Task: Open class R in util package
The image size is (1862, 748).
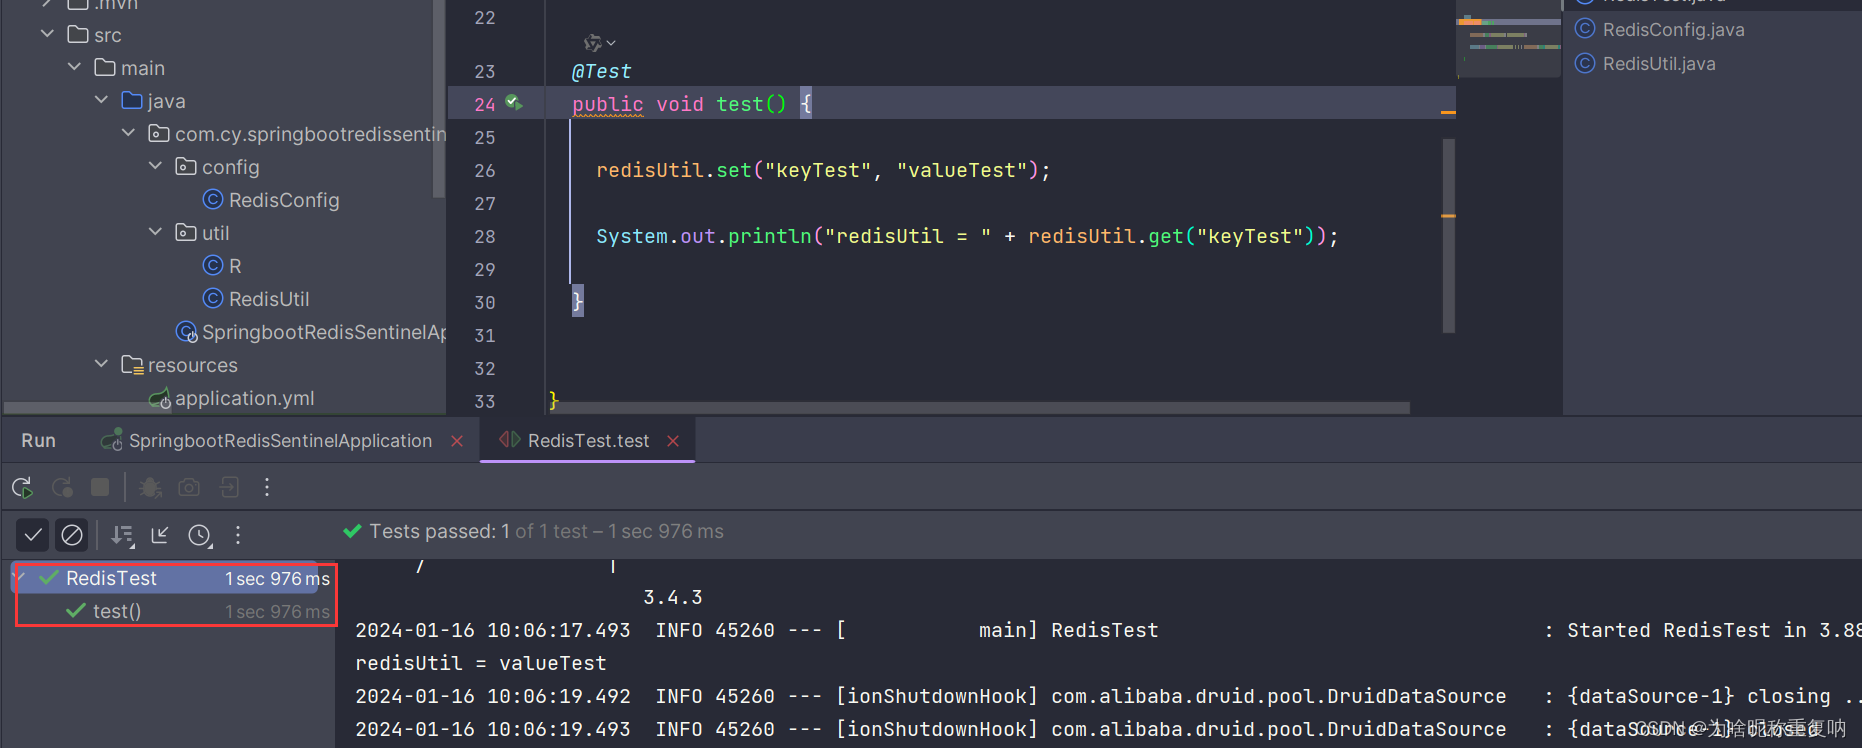Action: 222,266
